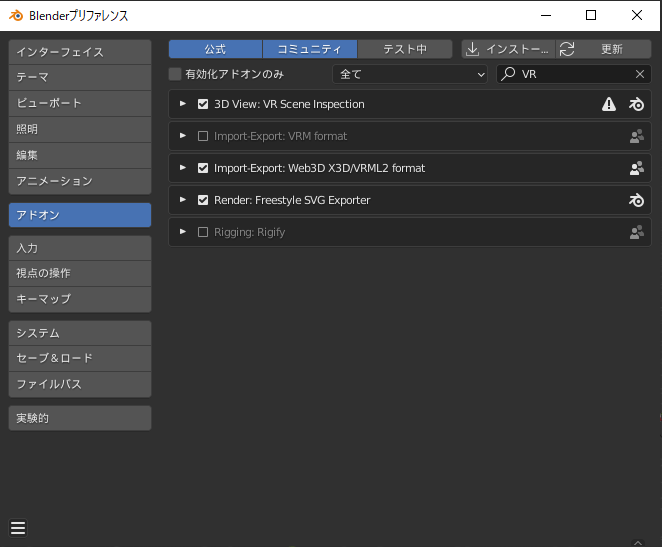Click community icon on Web3D X3D/VRML2 row

click(637, 168)
